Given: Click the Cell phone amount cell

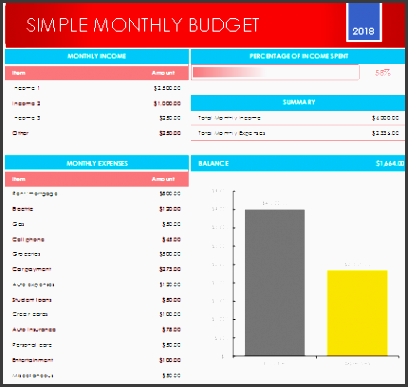Looking at the screenshot, I should [171, 239].
